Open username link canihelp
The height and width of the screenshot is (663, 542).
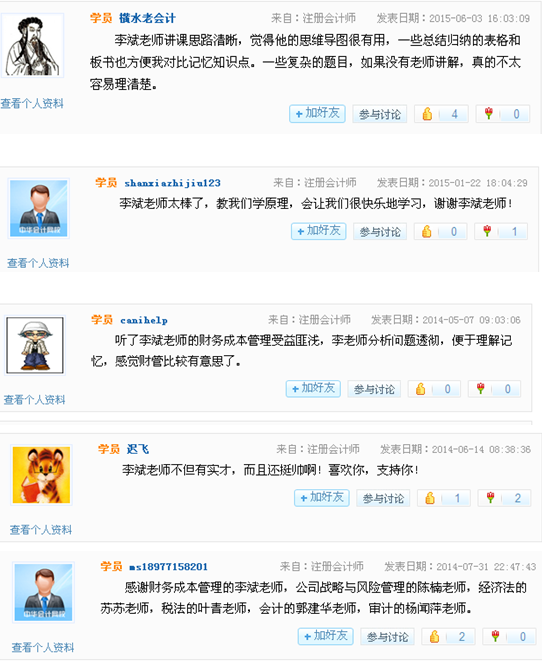click(x=144, y=320)
